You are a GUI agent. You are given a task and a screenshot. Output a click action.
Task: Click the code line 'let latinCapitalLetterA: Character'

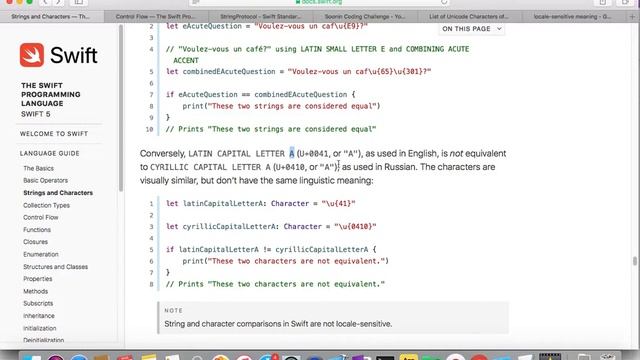[x=260, y=204]
